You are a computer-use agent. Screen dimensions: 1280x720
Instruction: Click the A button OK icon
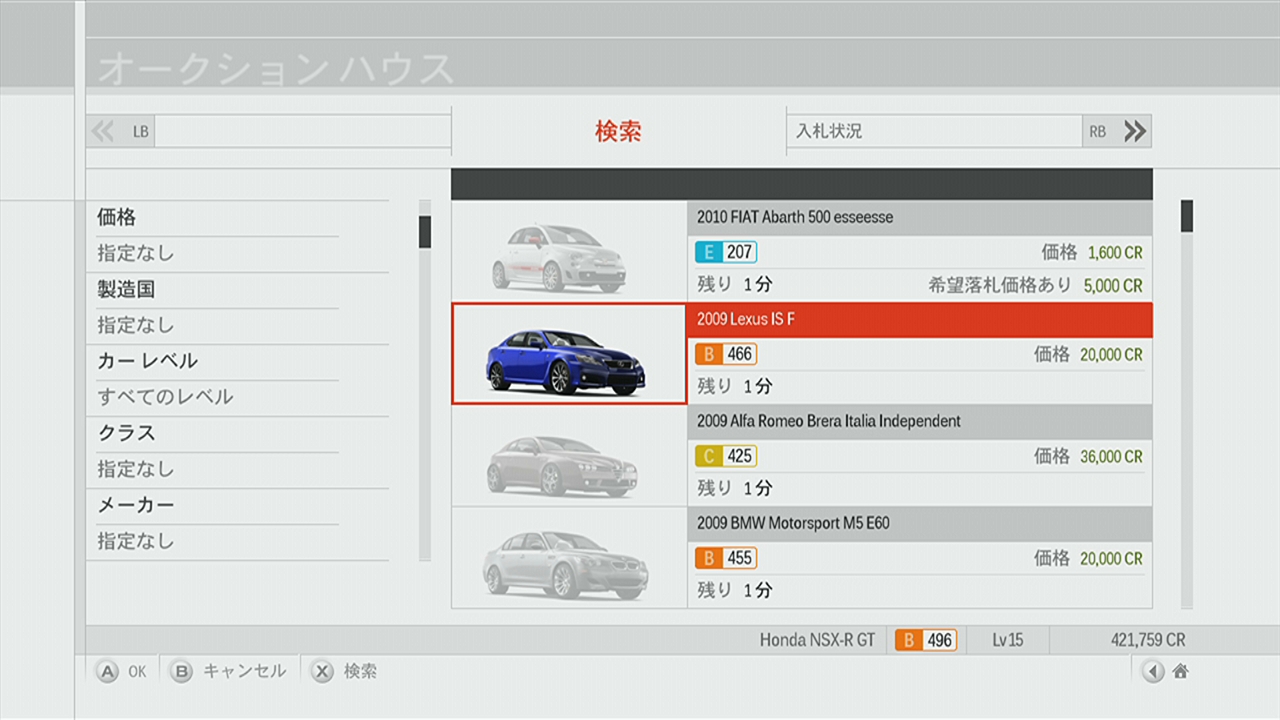(x=107, y=672)
